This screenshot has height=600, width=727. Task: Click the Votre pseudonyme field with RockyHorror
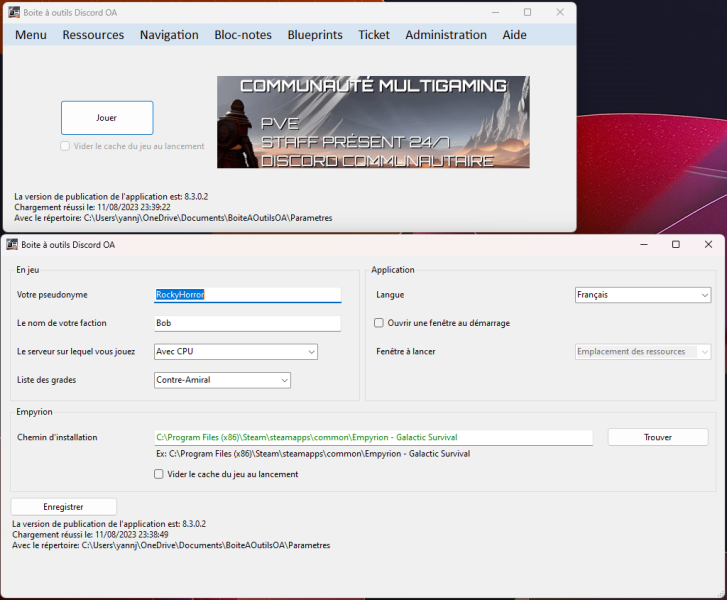click(248, 295)
